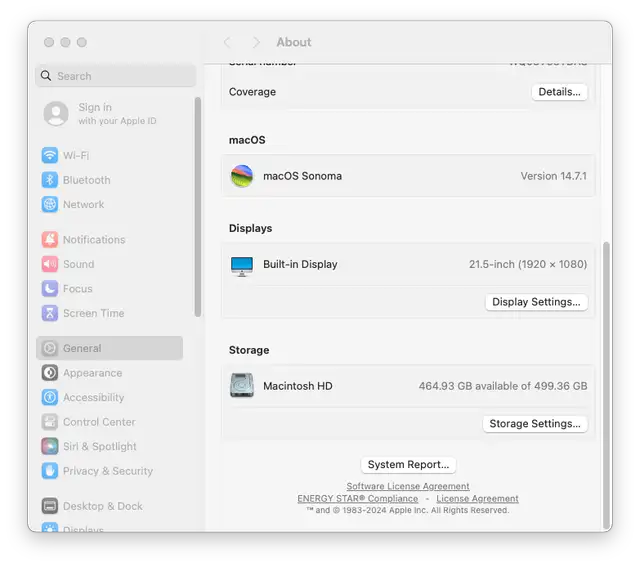
Task: Click the Desktop & Dock icon
Action: 50,506
